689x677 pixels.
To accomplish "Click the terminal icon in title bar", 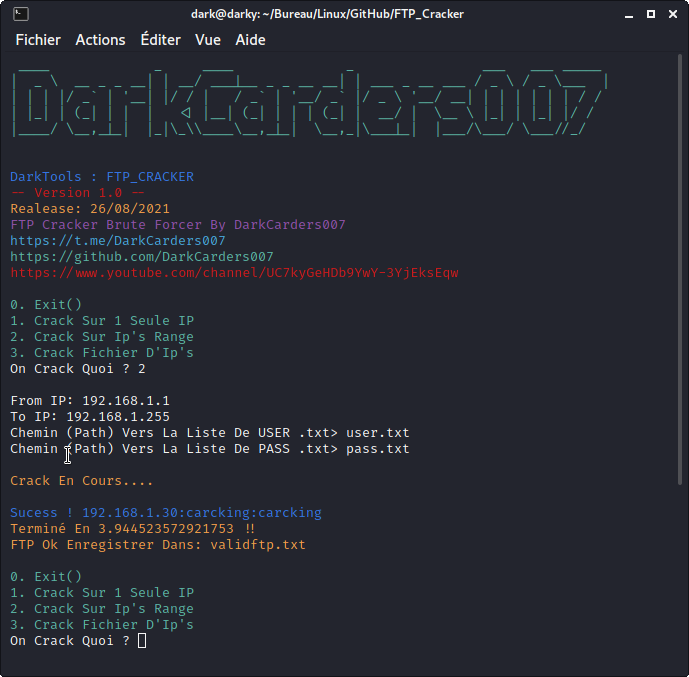I will 21,14.
